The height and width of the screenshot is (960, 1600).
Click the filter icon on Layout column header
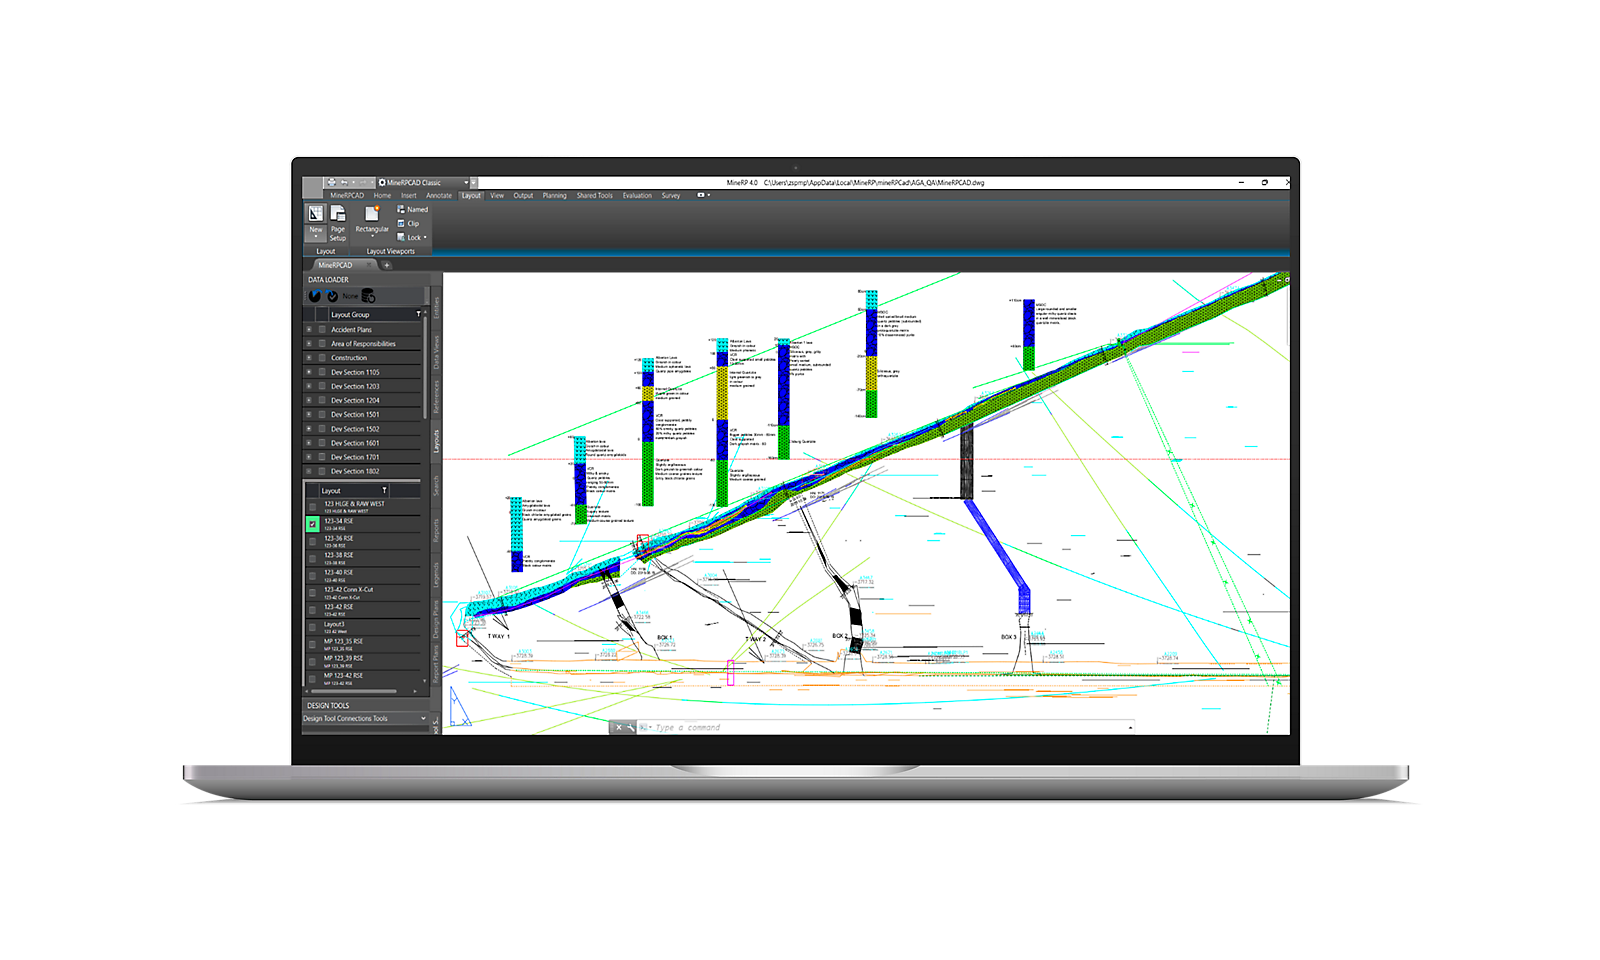384,491
